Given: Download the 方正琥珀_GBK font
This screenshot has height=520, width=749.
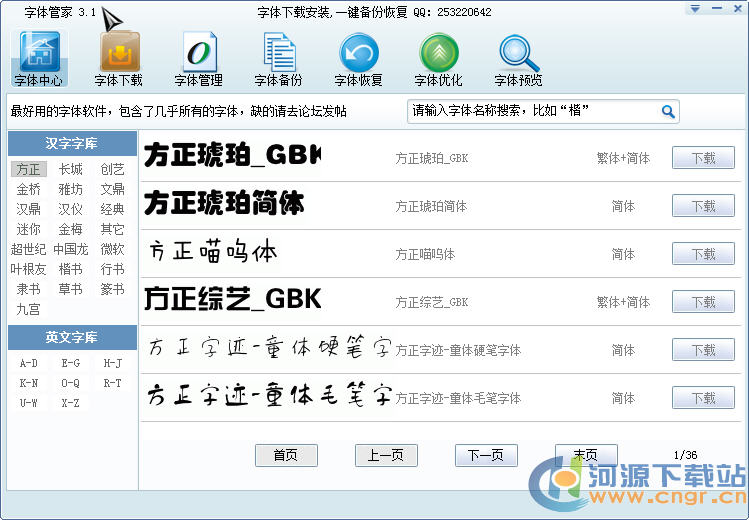Looking at the screenshot, I should point(703,158).
